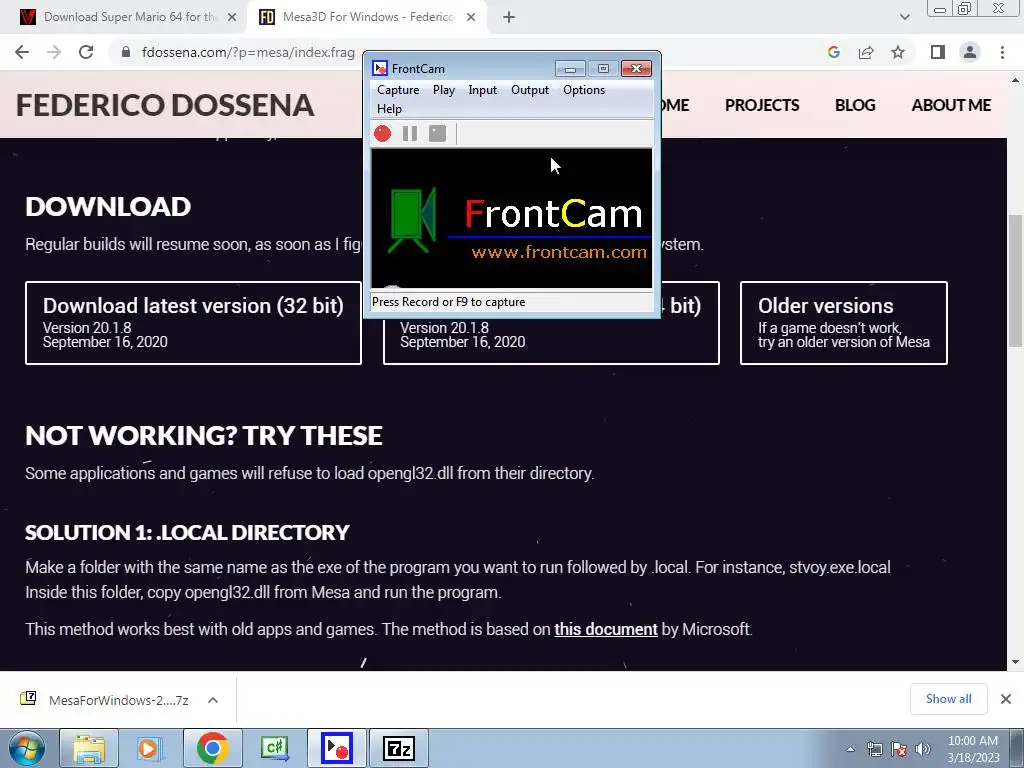The width and height of the screenshot is (1024, 768).
Task: Click the 7-Zip taskbar icon
Action: pyautogui.click(x=399, y=748)
